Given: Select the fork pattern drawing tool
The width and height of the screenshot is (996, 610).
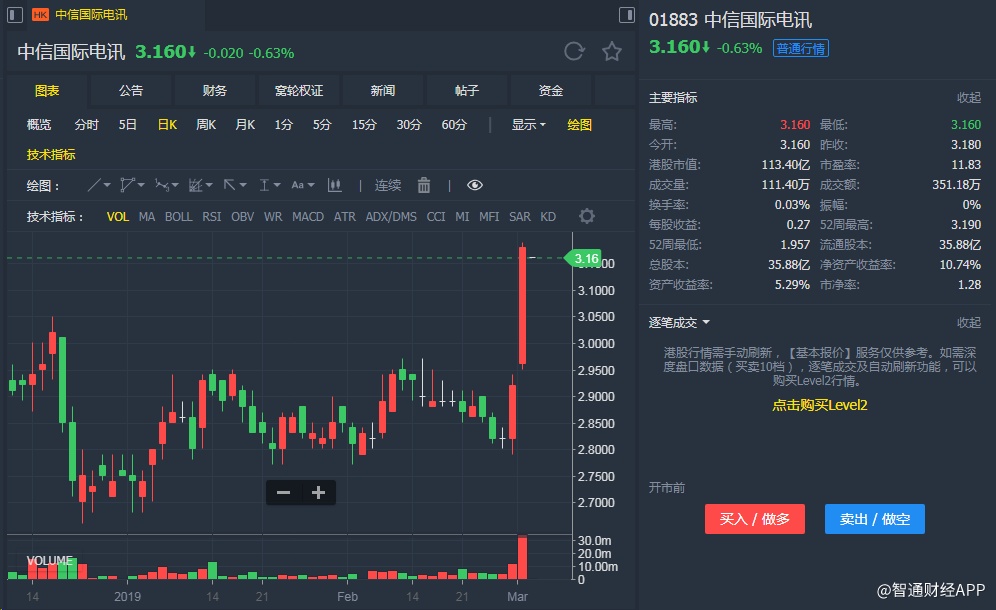Looking at the screenshot, I should [162, 185].
